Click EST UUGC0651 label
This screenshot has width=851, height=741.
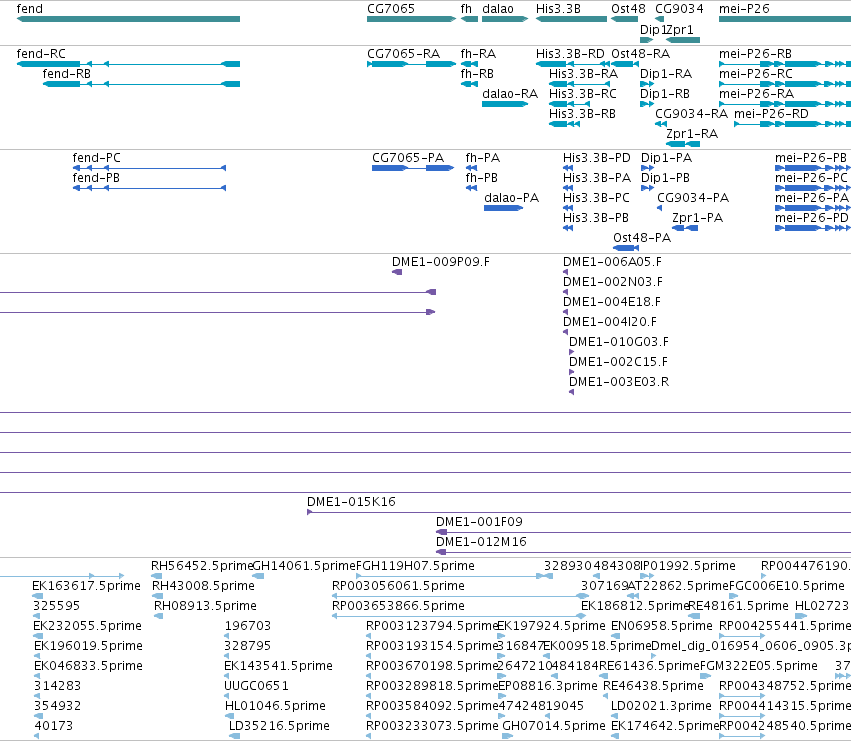pyautogui.click(x=256, y=686)
